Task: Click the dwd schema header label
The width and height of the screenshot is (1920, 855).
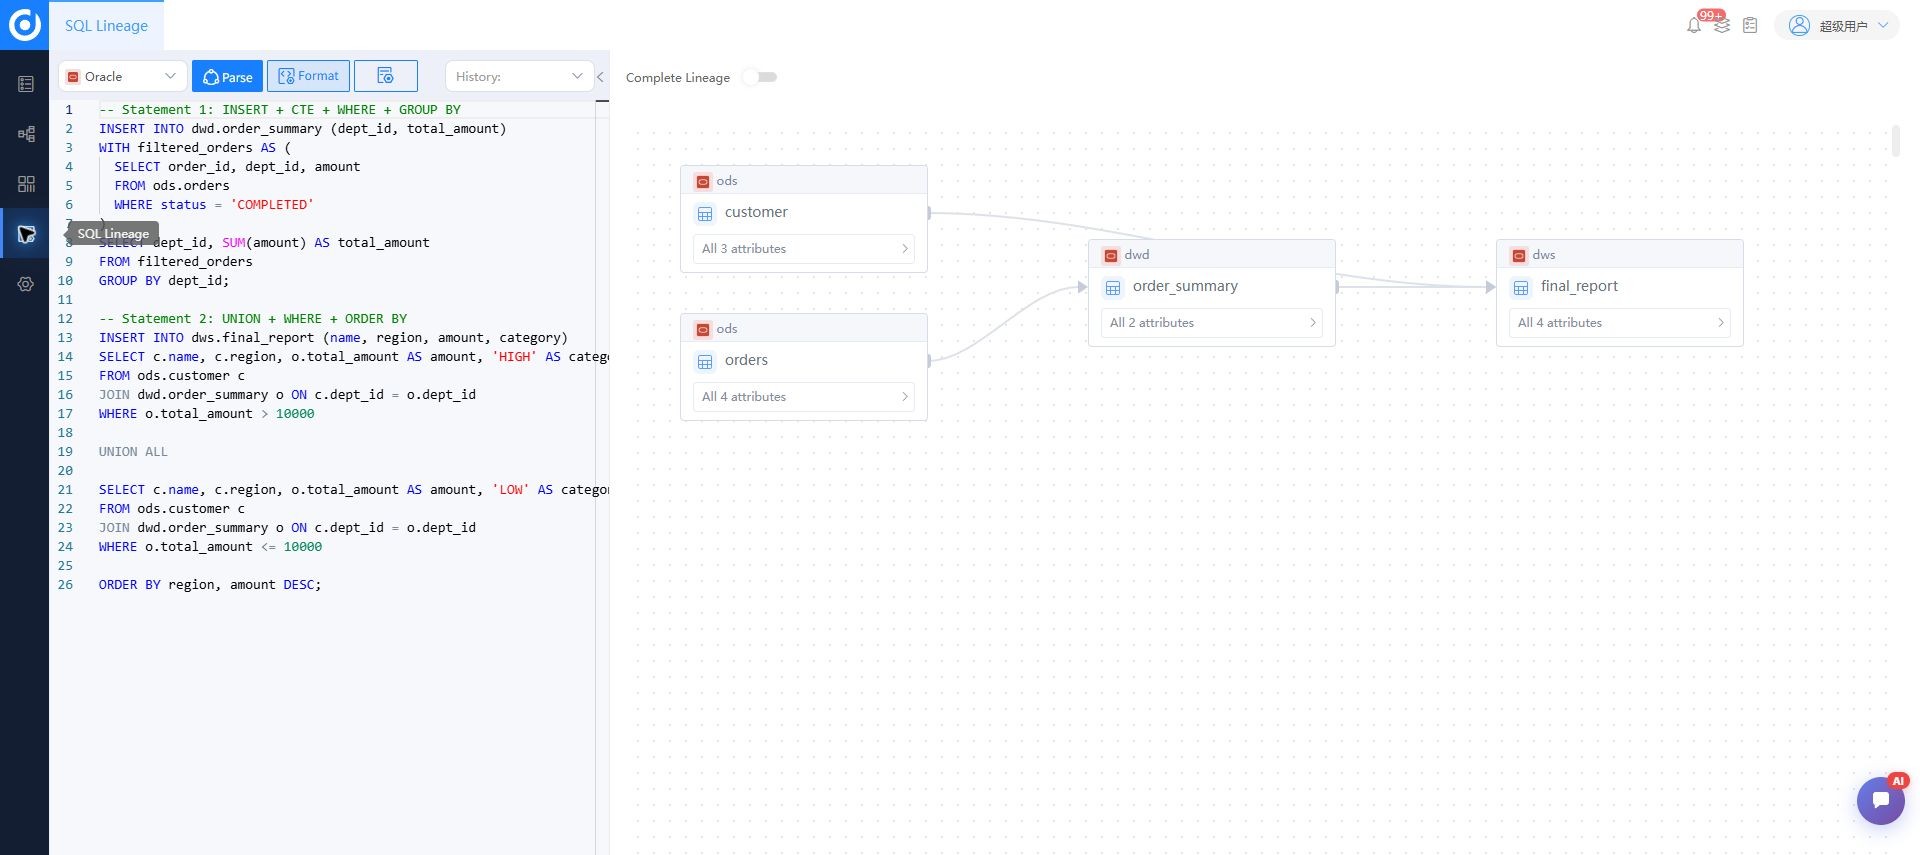Action: (x=1137, y=255)
